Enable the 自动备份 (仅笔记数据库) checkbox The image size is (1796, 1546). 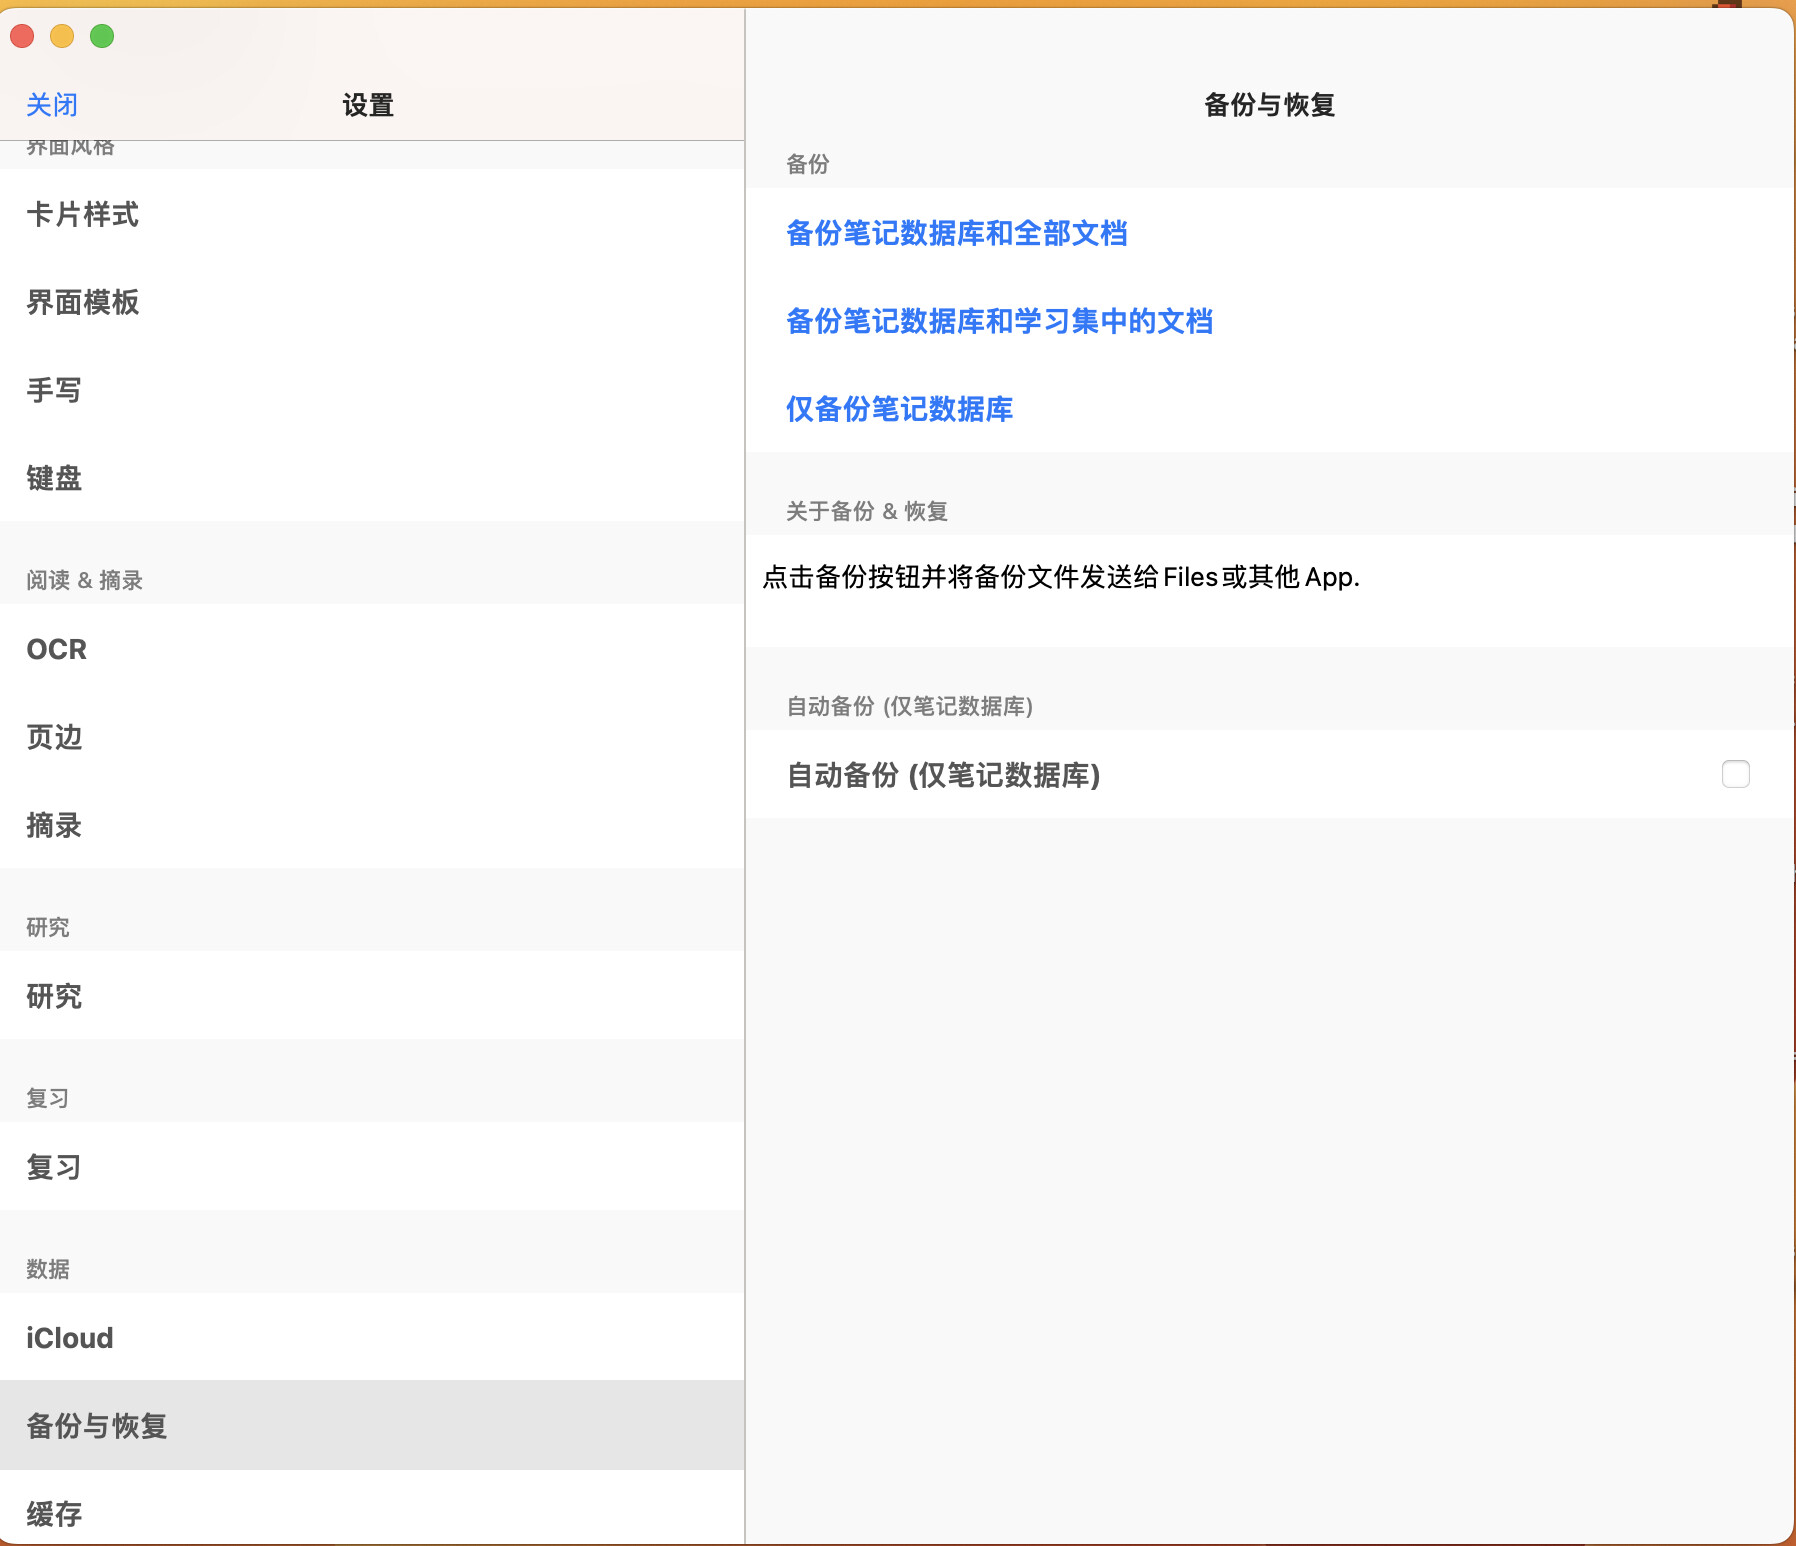pos(1736,774)
